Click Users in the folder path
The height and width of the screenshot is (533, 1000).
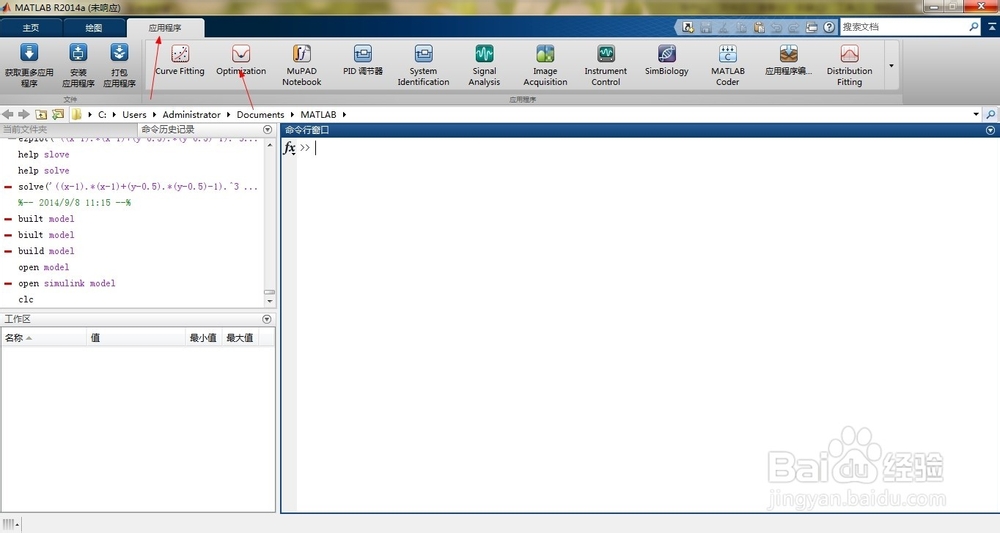point(135,115)
